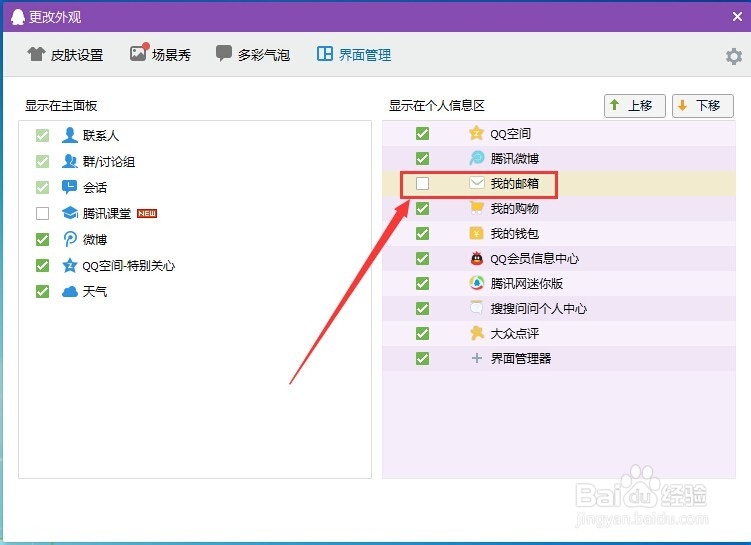The width and height of the screenshot is (751, 545).
Task: Click the 联系人 person icon
Action: (69, 135)
